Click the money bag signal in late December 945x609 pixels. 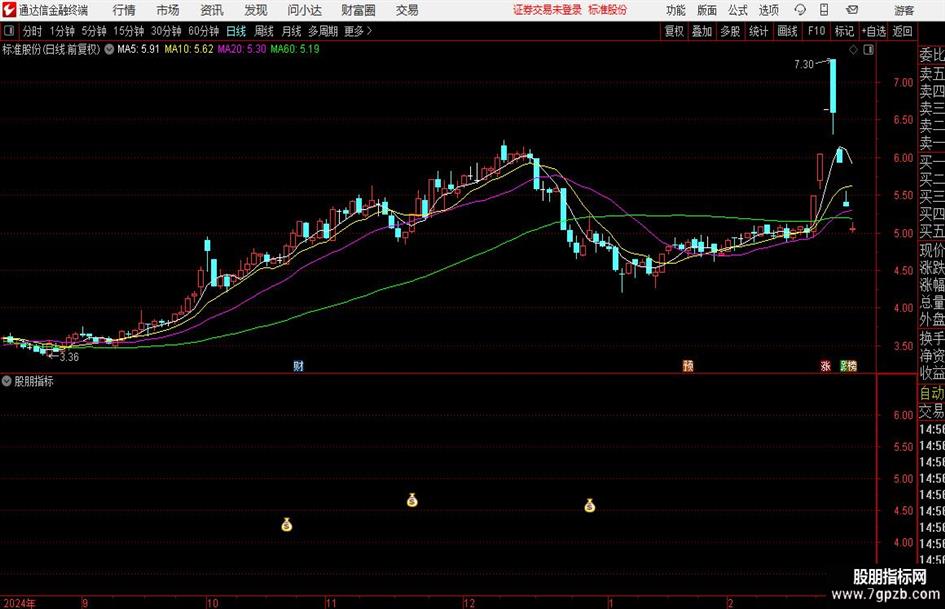tap(589, 505)
